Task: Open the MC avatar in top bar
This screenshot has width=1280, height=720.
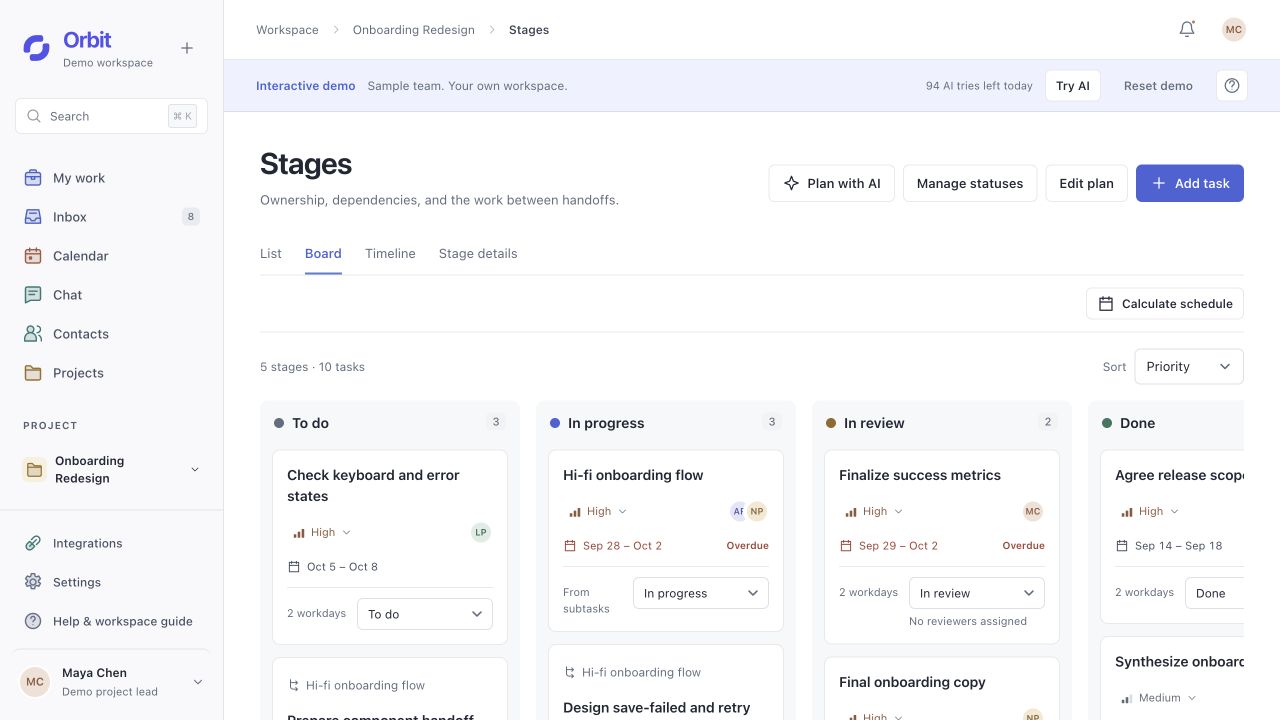Action: [x=1234, y=29]
